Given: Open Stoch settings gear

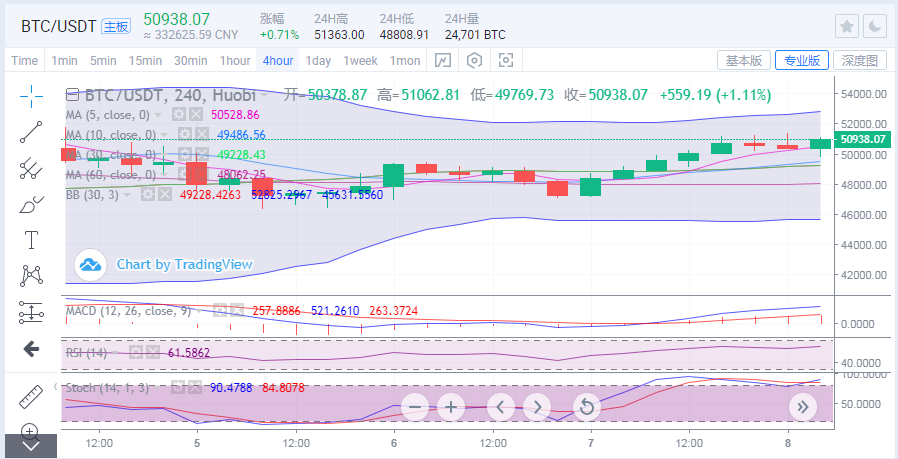Looking at the screenshot, I should click(x=178, y=387).
